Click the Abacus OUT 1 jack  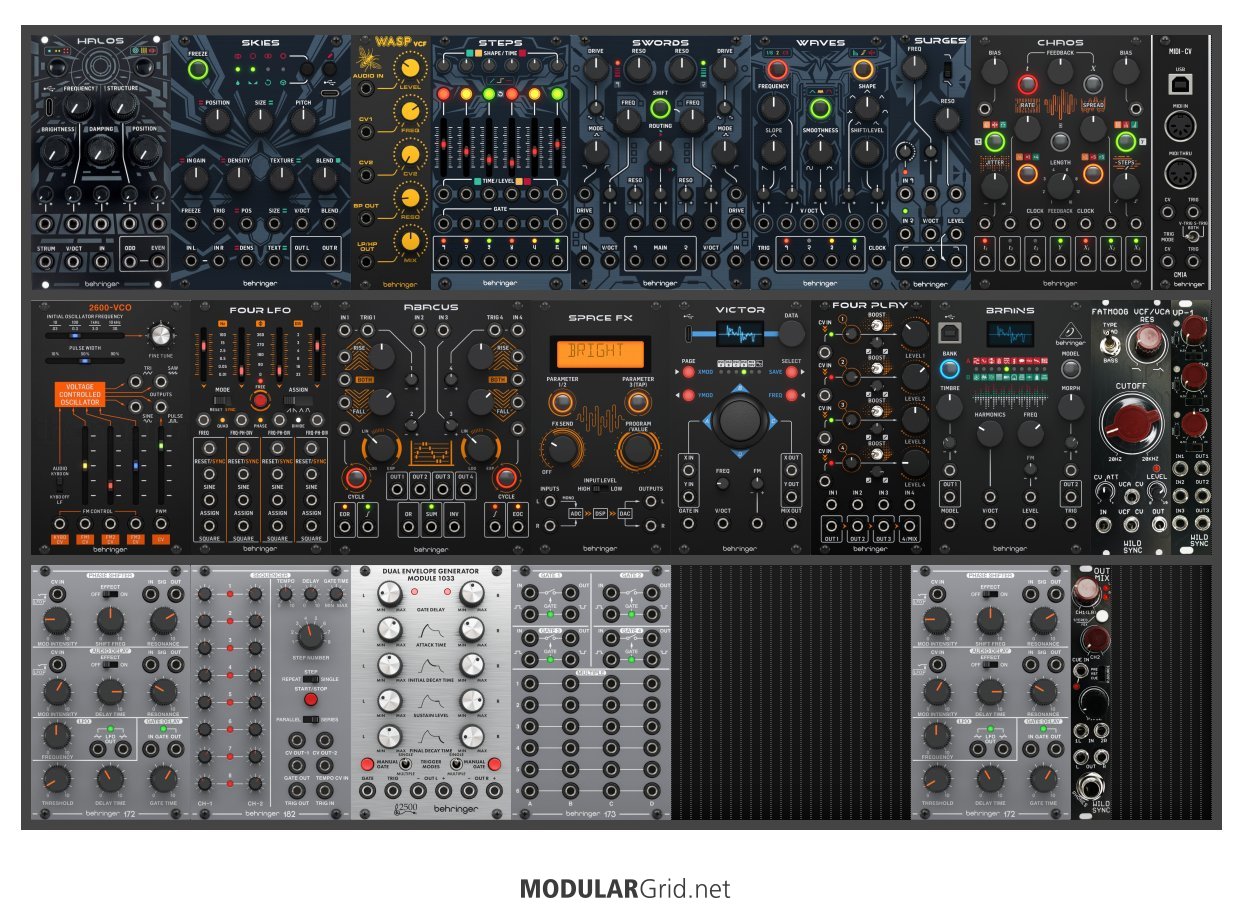coord(398,489)
